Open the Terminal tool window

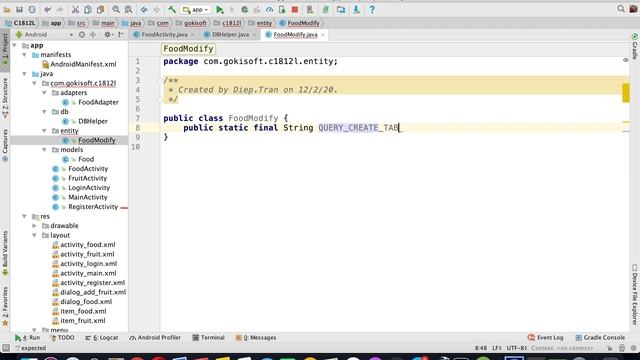pyautogui.click(x=209, y=338)
